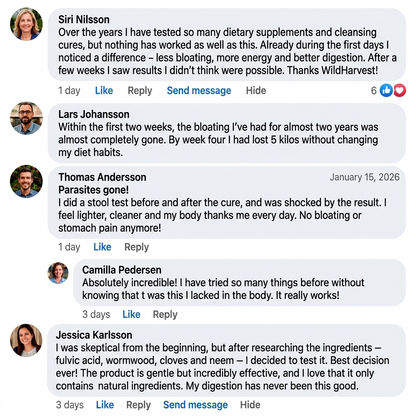
Task: Click the blue thumbs-up reaction icon
Action: (386, 90)
